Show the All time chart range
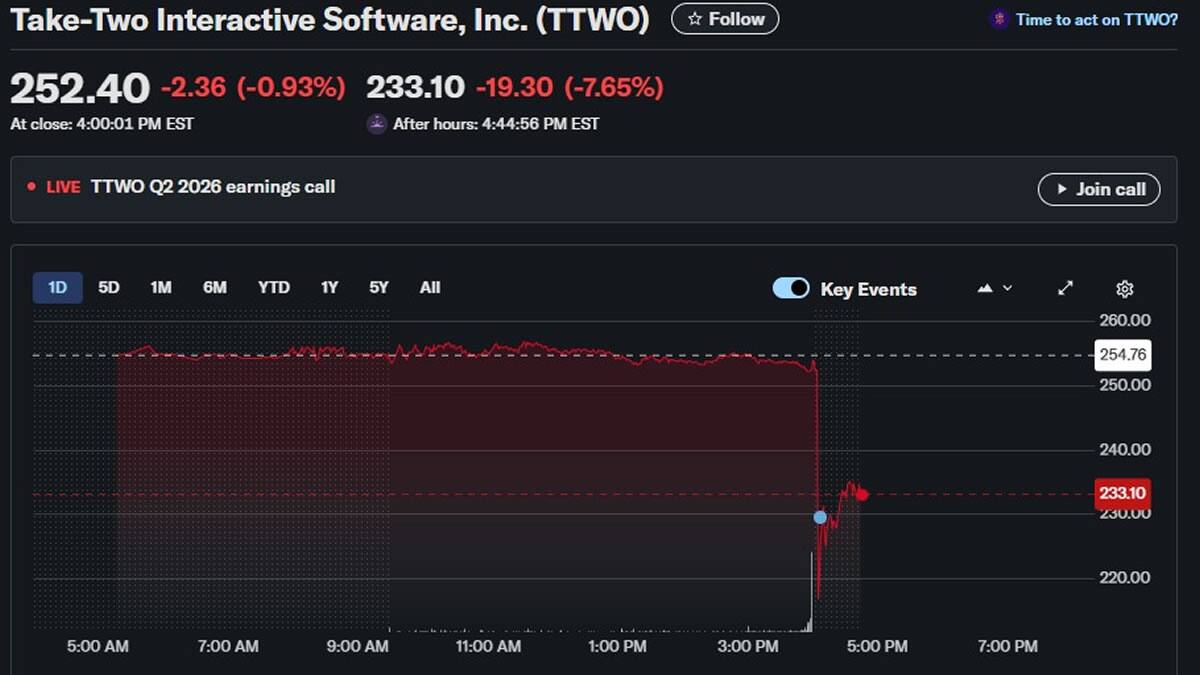Screen dimensions: 1200x675 click(430, 288)
